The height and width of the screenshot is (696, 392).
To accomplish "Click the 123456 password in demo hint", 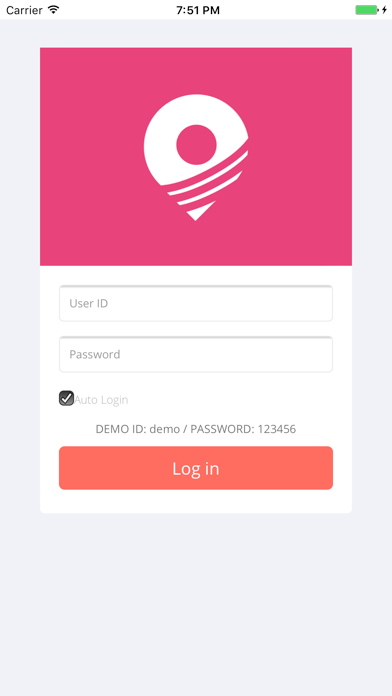I will [x=277, y=429].
